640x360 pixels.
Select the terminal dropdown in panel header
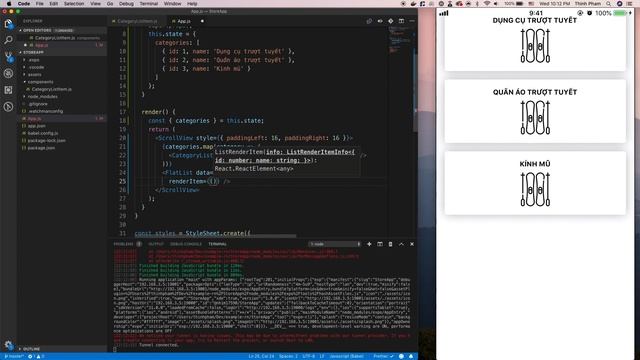pos(335,244)
